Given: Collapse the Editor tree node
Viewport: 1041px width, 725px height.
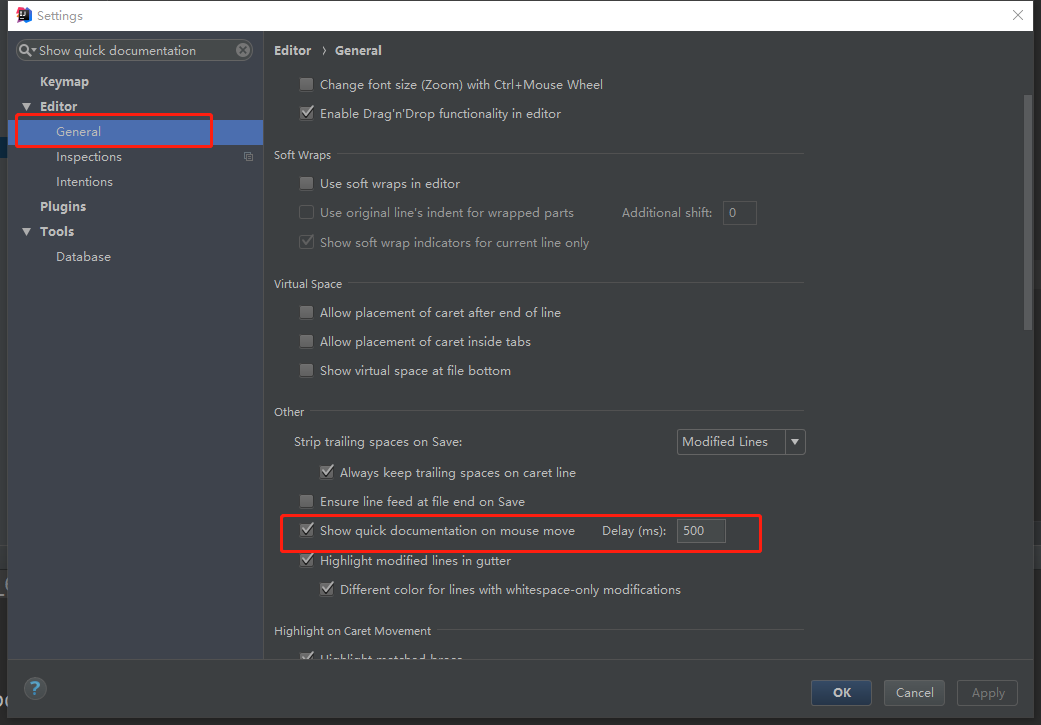Looking at the screenshot, I should click(27, 107).
